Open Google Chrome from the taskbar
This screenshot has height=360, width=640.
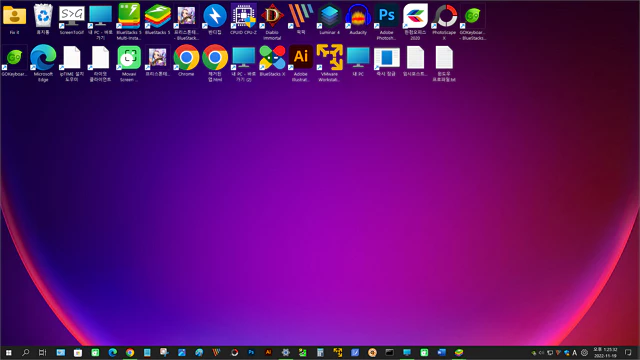(x=130, y=352)
